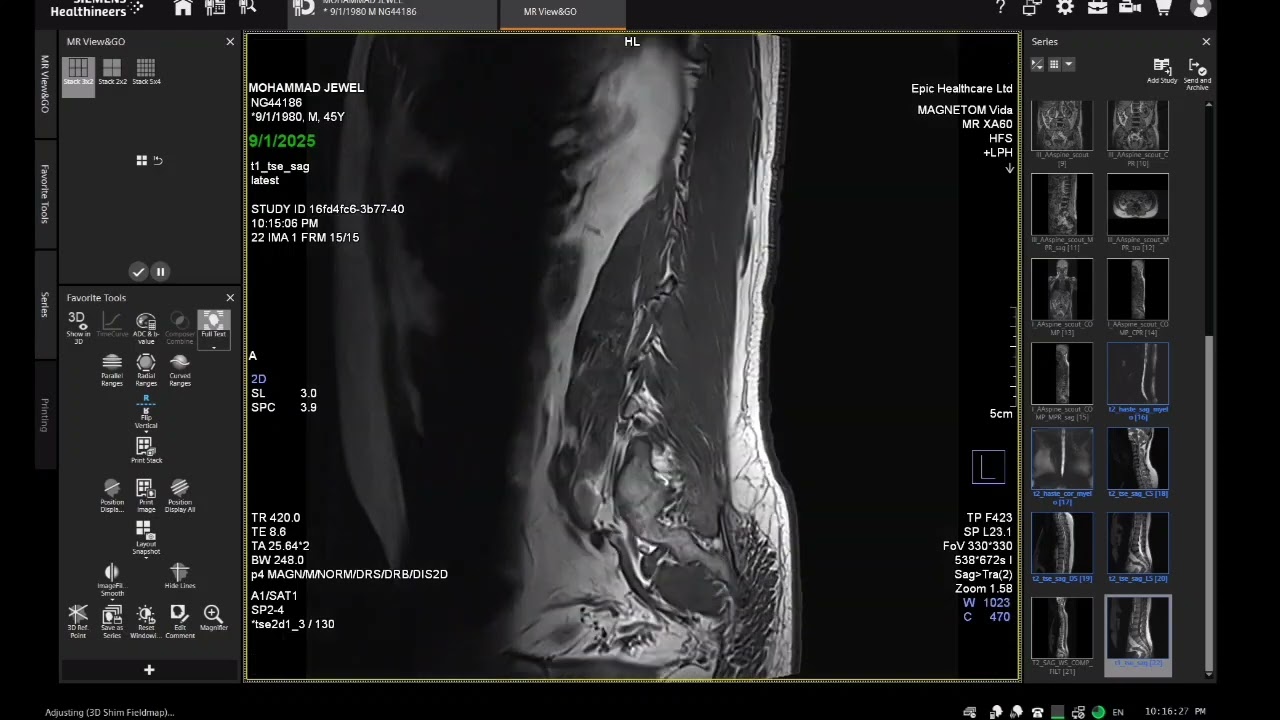Click the Position Display All tool
This screenshot has width=1280, height=720.
[x=180, y=496]
